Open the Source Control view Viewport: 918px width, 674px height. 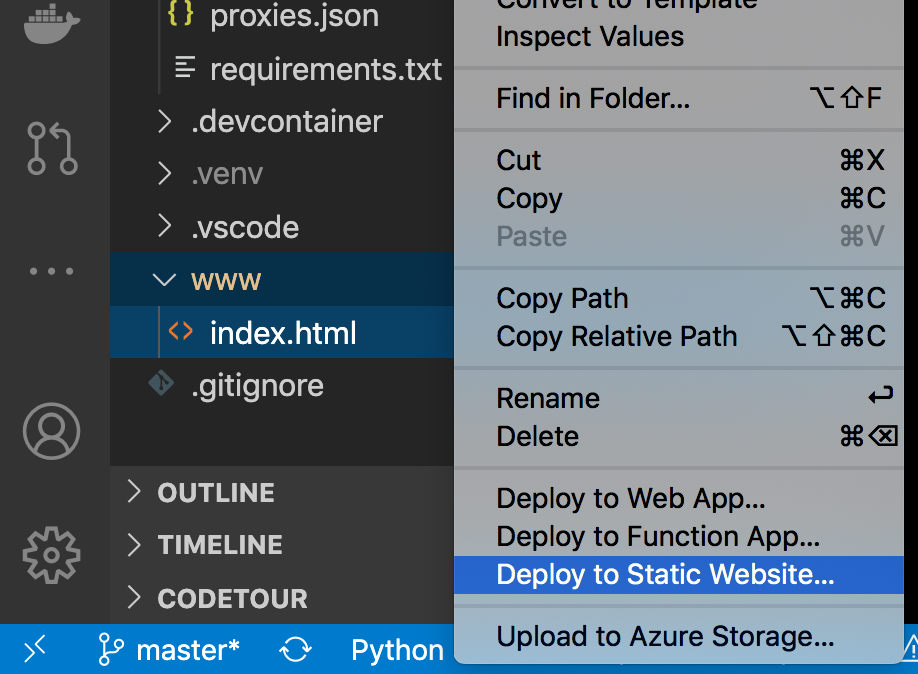point(50,150)
